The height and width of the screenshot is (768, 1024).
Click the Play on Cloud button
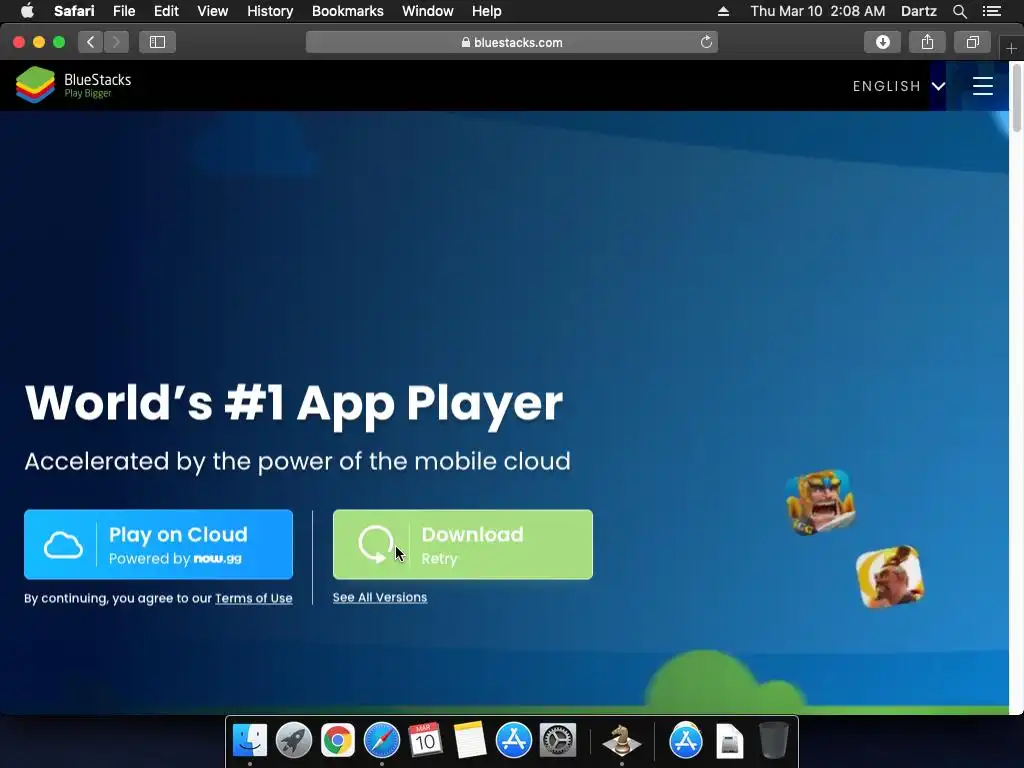tap(158, 544)
